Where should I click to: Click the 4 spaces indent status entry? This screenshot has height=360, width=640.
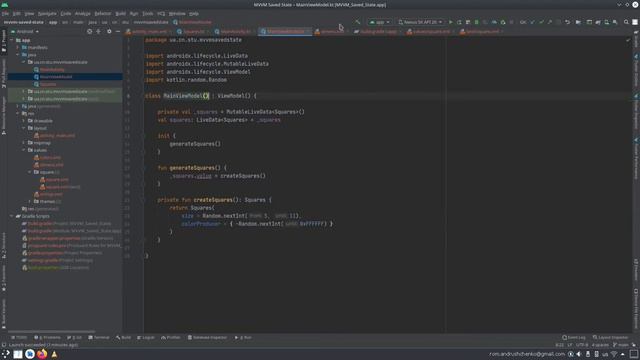click(600, 345)
